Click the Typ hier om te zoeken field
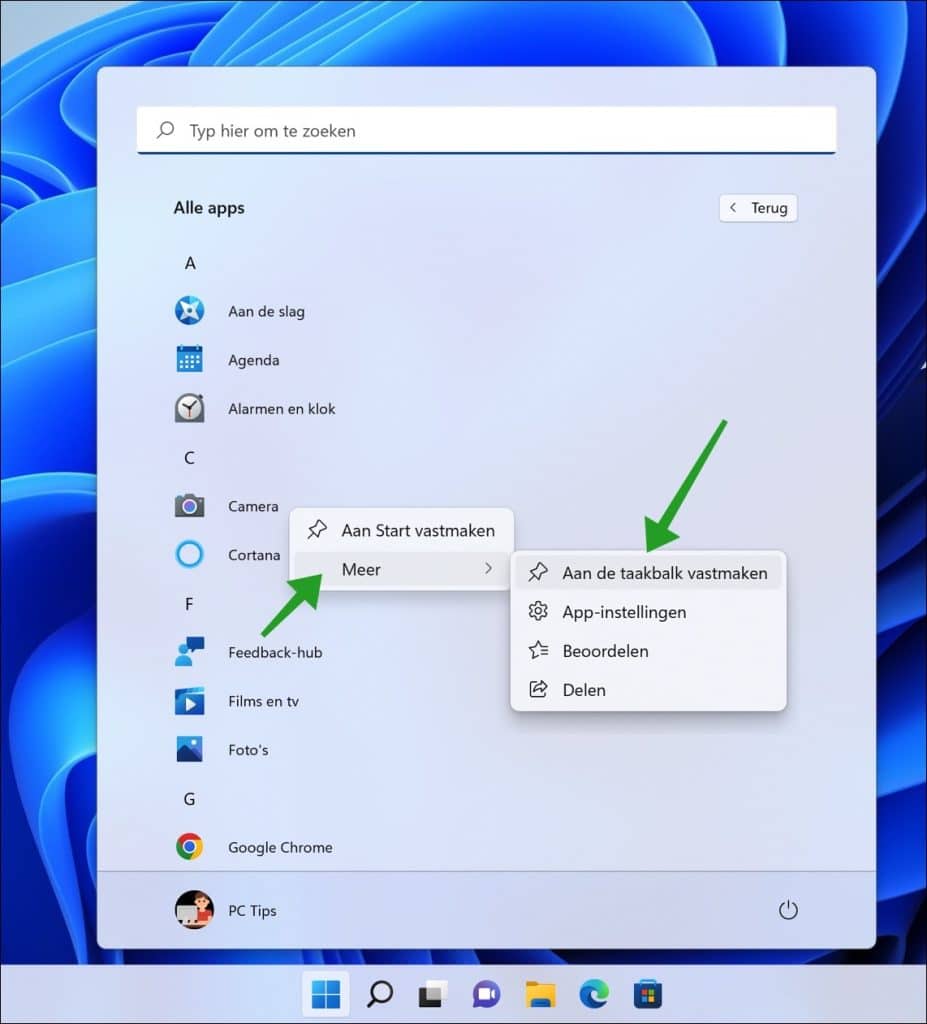 [x=486, y=131]
